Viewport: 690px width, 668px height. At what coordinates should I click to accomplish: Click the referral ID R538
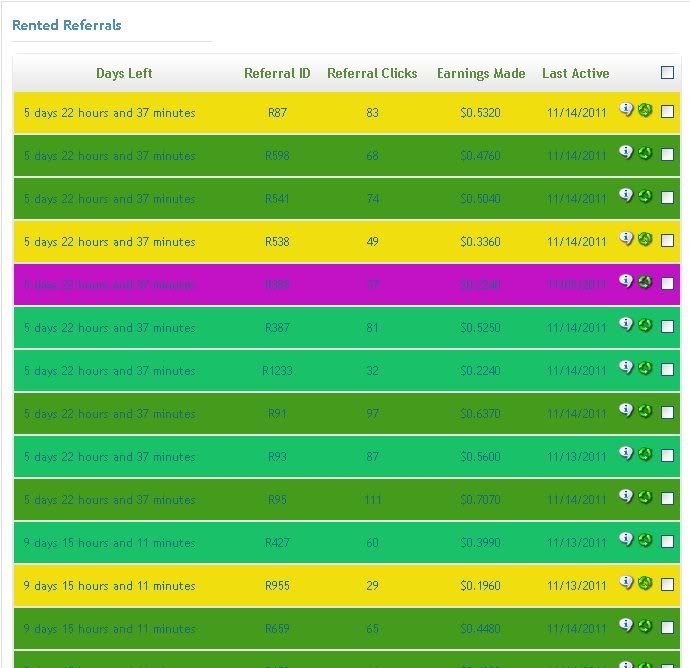[277, 242]
